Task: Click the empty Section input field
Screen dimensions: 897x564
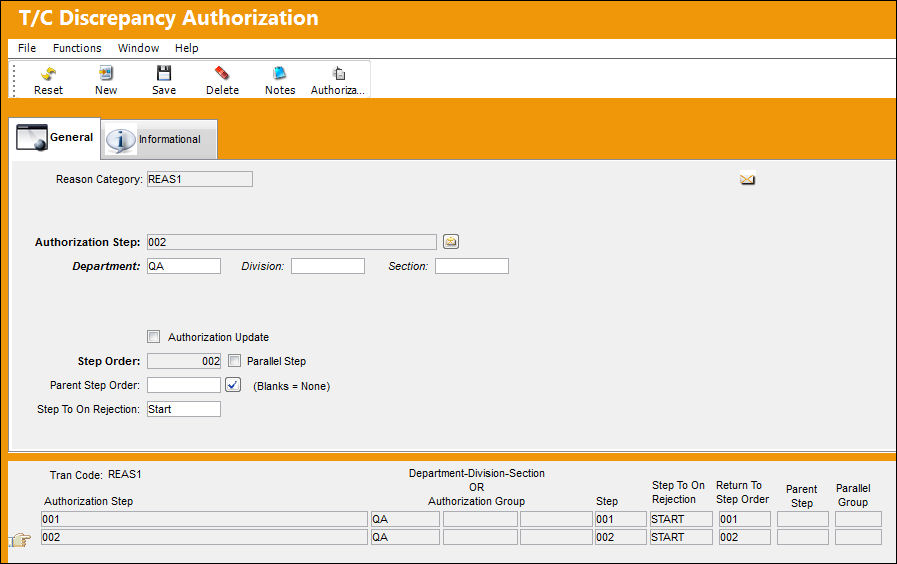Action: click(471, 266)
